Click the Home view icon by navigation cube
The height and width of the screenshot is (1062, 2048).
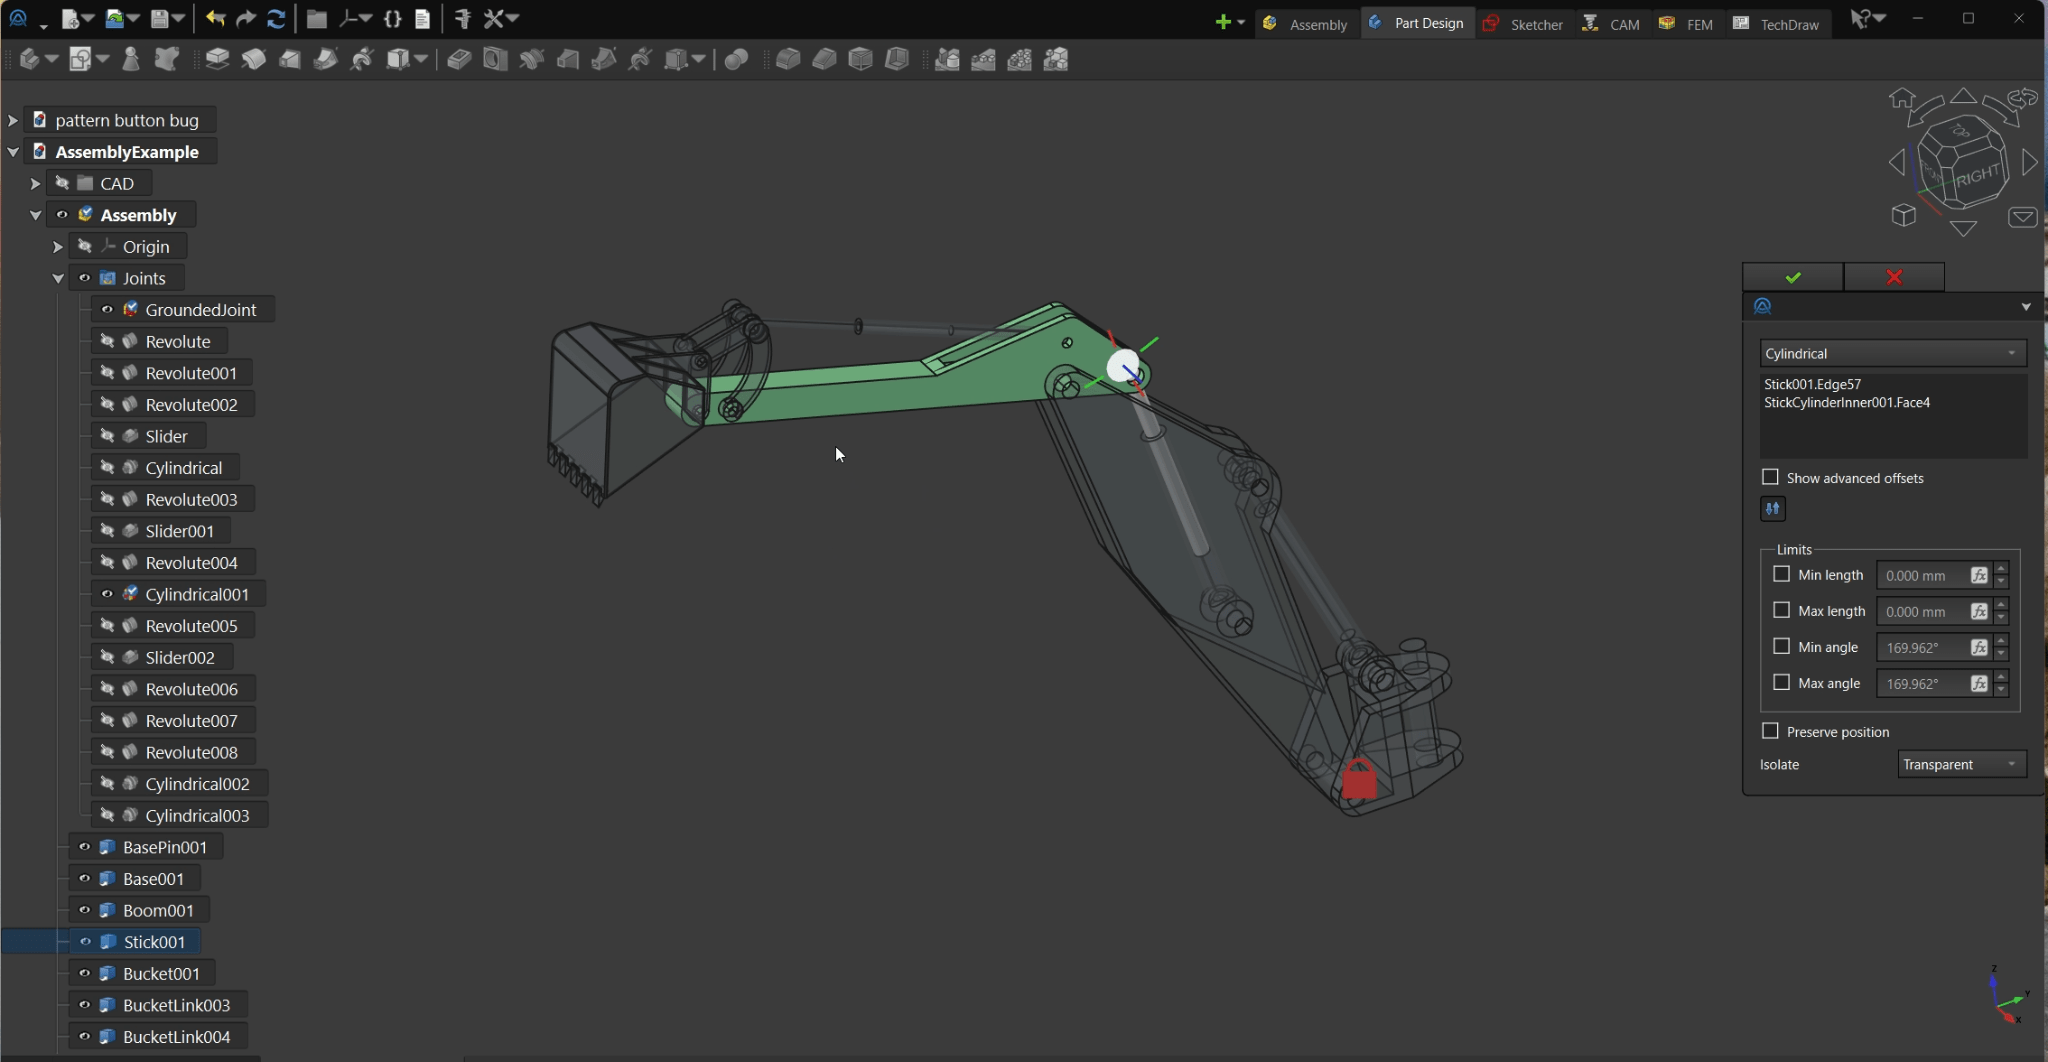tap(1901, 98)
